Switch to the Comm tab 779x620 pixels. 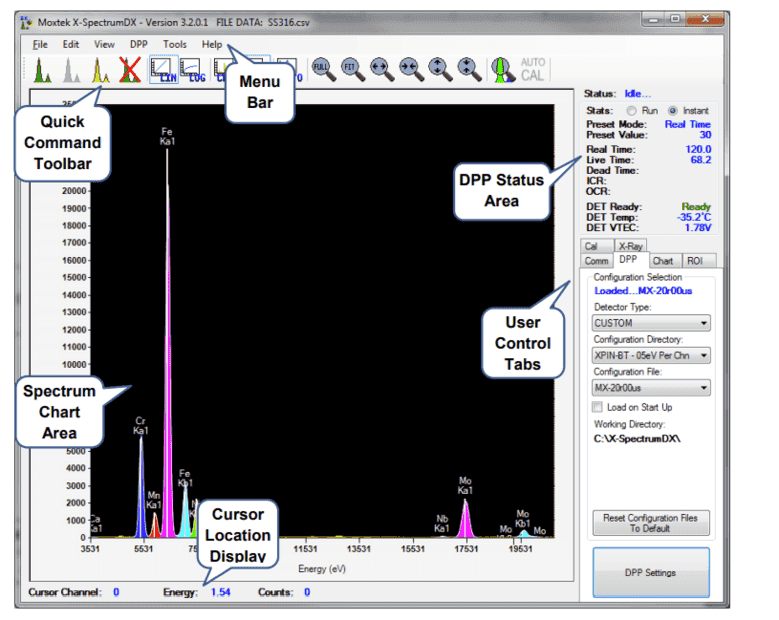coord(596,261)
